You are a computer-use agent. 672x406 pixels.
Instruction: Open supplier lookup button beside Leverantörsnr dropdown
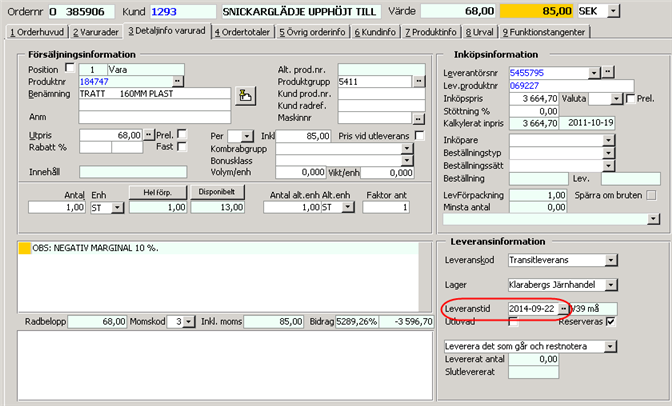click(608, 72)
